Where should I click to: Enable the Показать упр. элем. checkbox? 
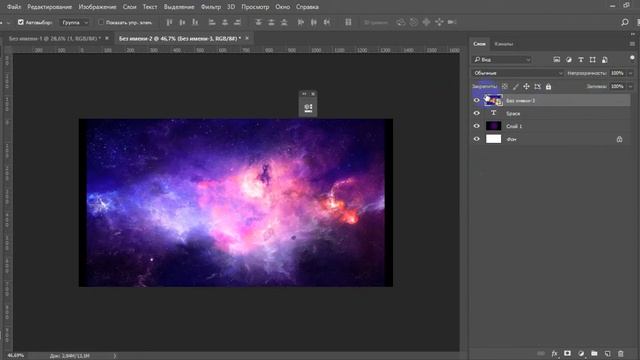pos(101,22)
